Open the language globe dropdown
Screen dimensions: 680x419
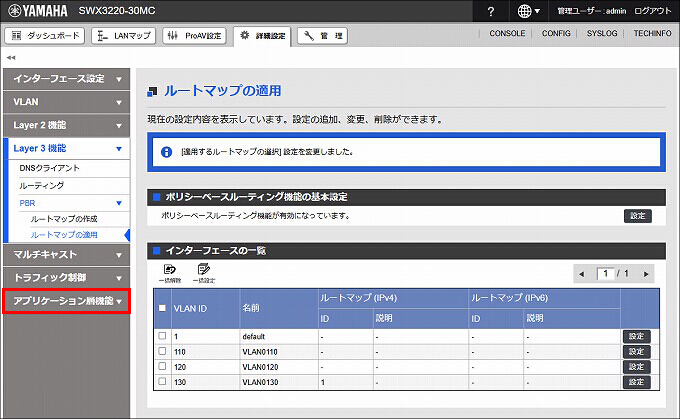529,11
